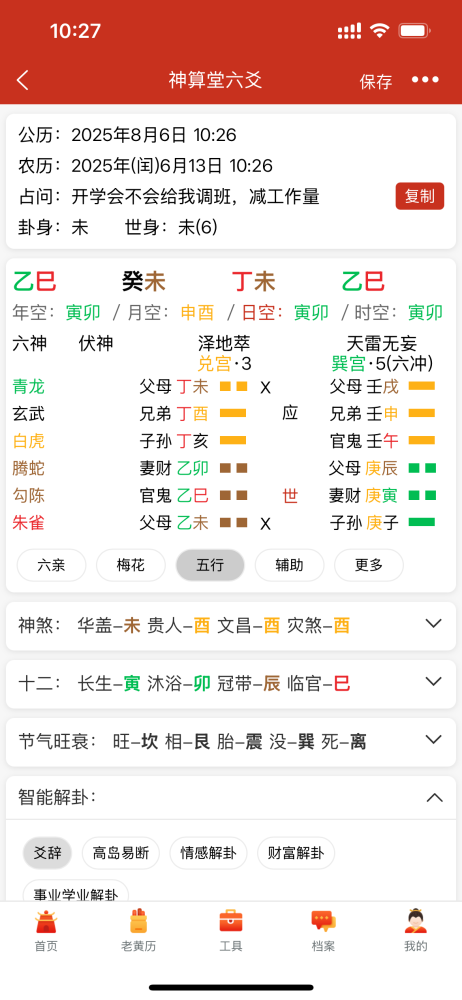Open the 首页 home icon
Viewport: 462px width, 1000px height.
click(46, 922)
